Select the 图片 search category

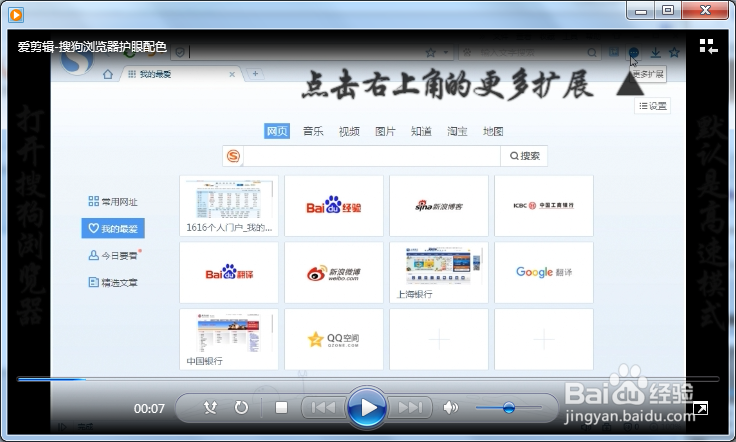pos(385,131)
